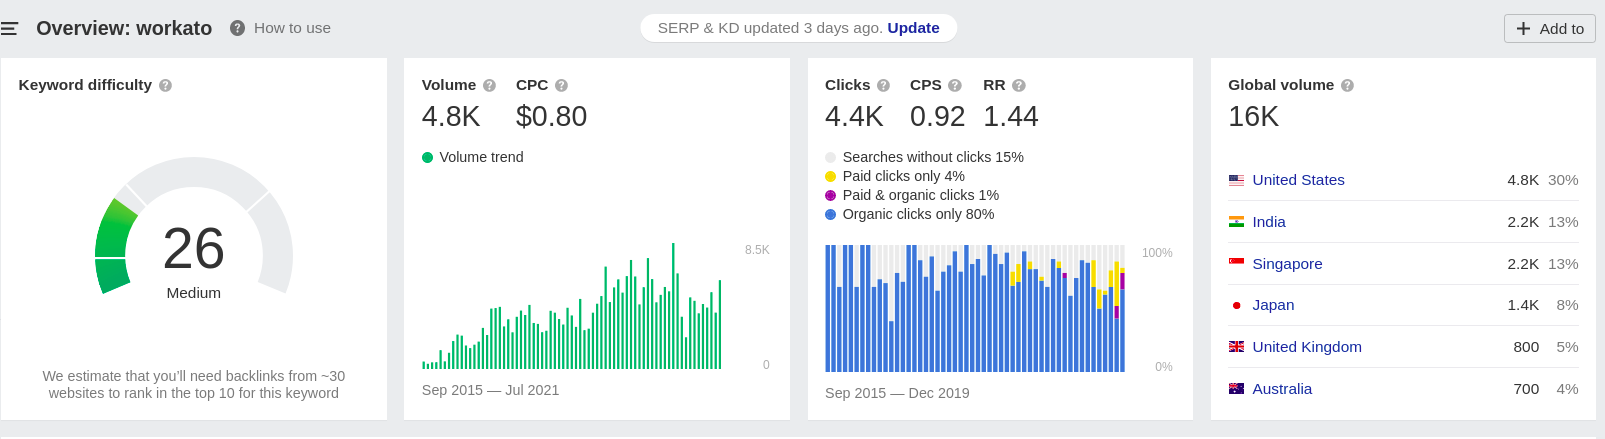Screen dimensions: 1605x439
Task: Click grey Searches without clicks legend dot
Action: tap(830, 157)
